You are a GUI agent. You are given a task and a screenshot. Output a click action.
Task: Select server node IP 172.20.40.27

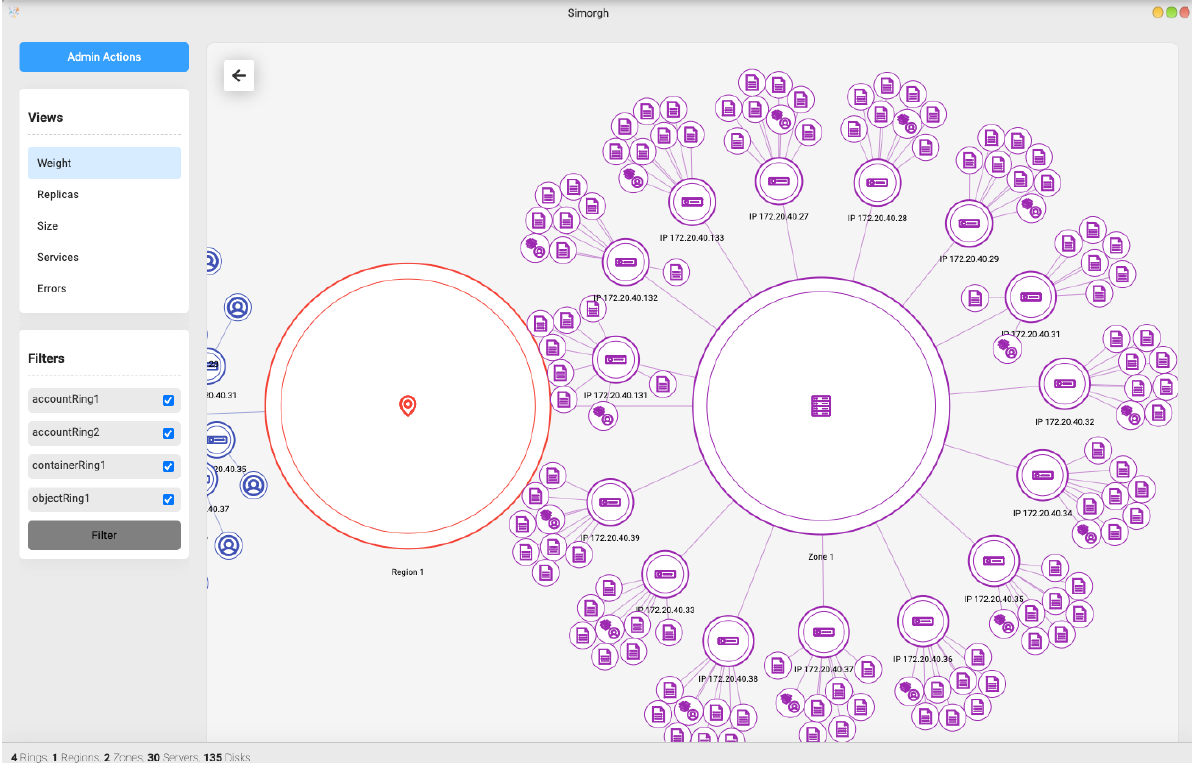click(777, 181)
